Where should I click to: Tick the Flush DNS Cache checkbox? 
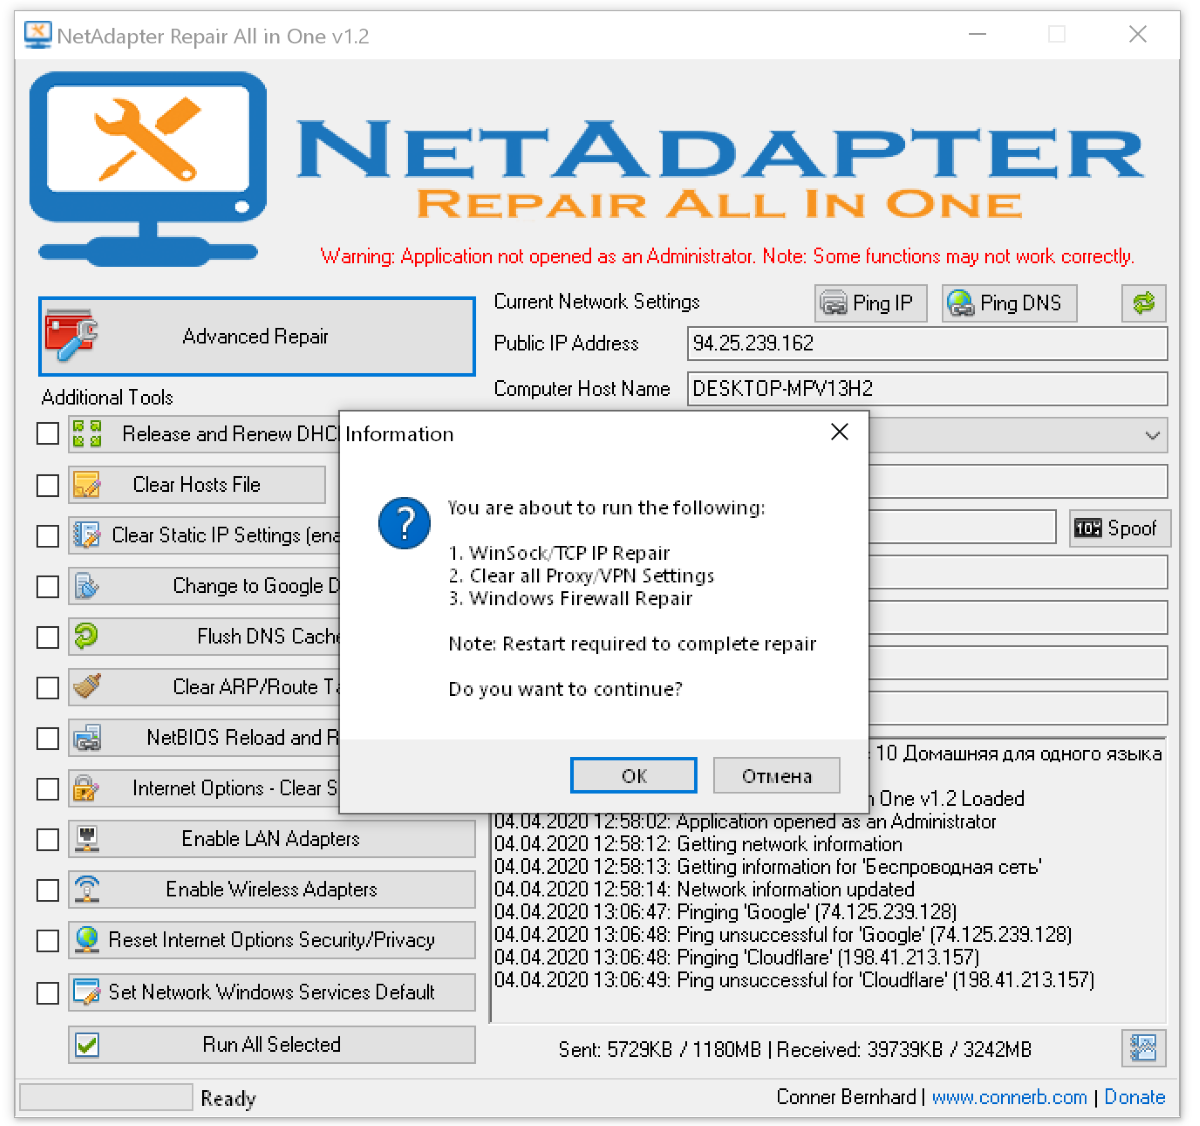[x=47, y=637]
